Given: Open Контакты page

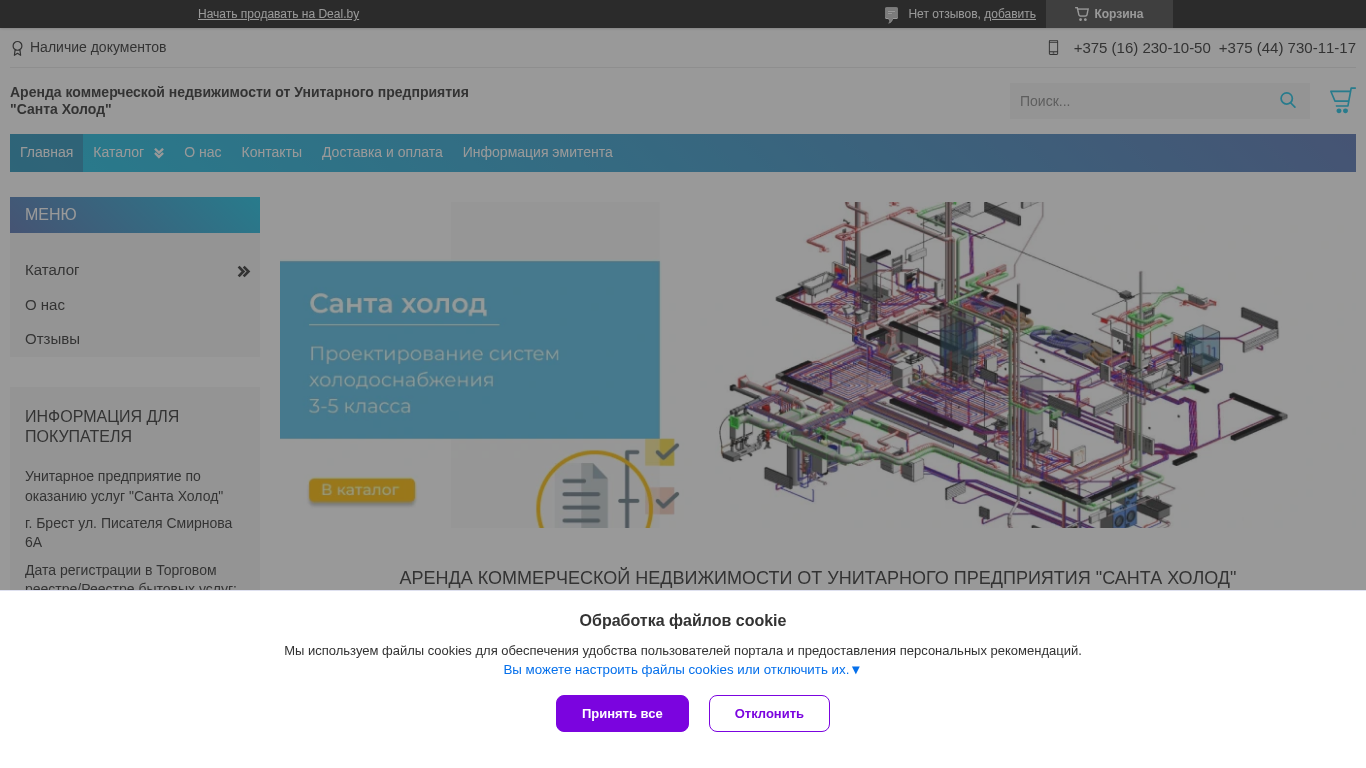Looking at the screenshot, I should [x=271, y=152].
